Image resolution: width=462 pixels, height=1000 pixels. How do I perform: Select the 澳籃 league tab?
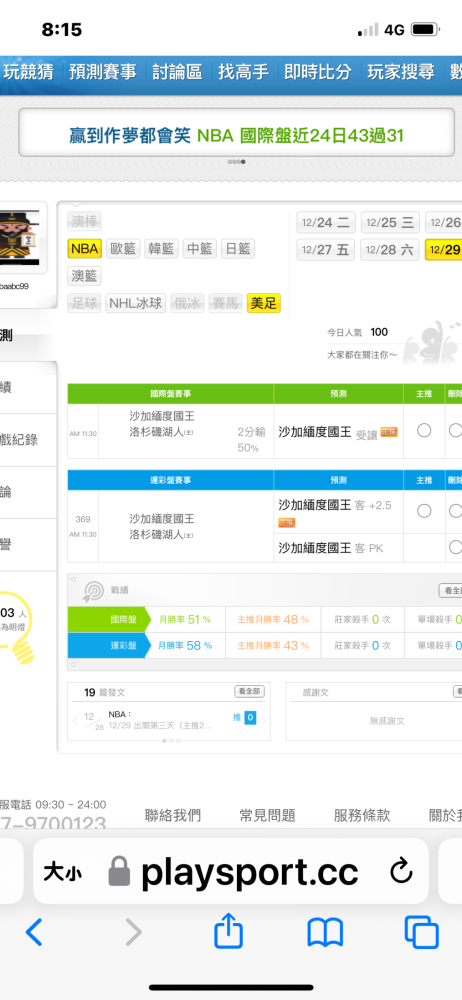coord(85,276)
